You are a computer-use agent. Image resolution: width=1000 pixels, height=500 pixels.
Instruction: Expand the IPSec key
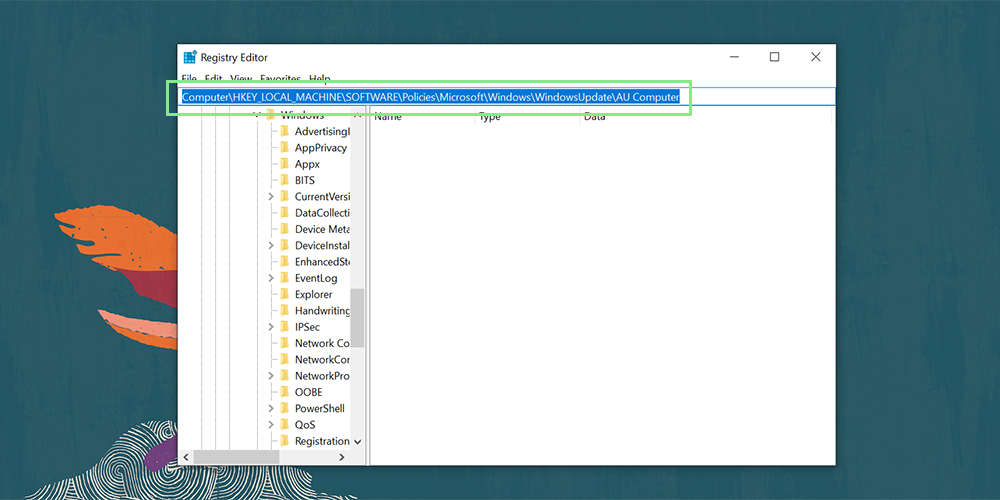click(271, 327)
